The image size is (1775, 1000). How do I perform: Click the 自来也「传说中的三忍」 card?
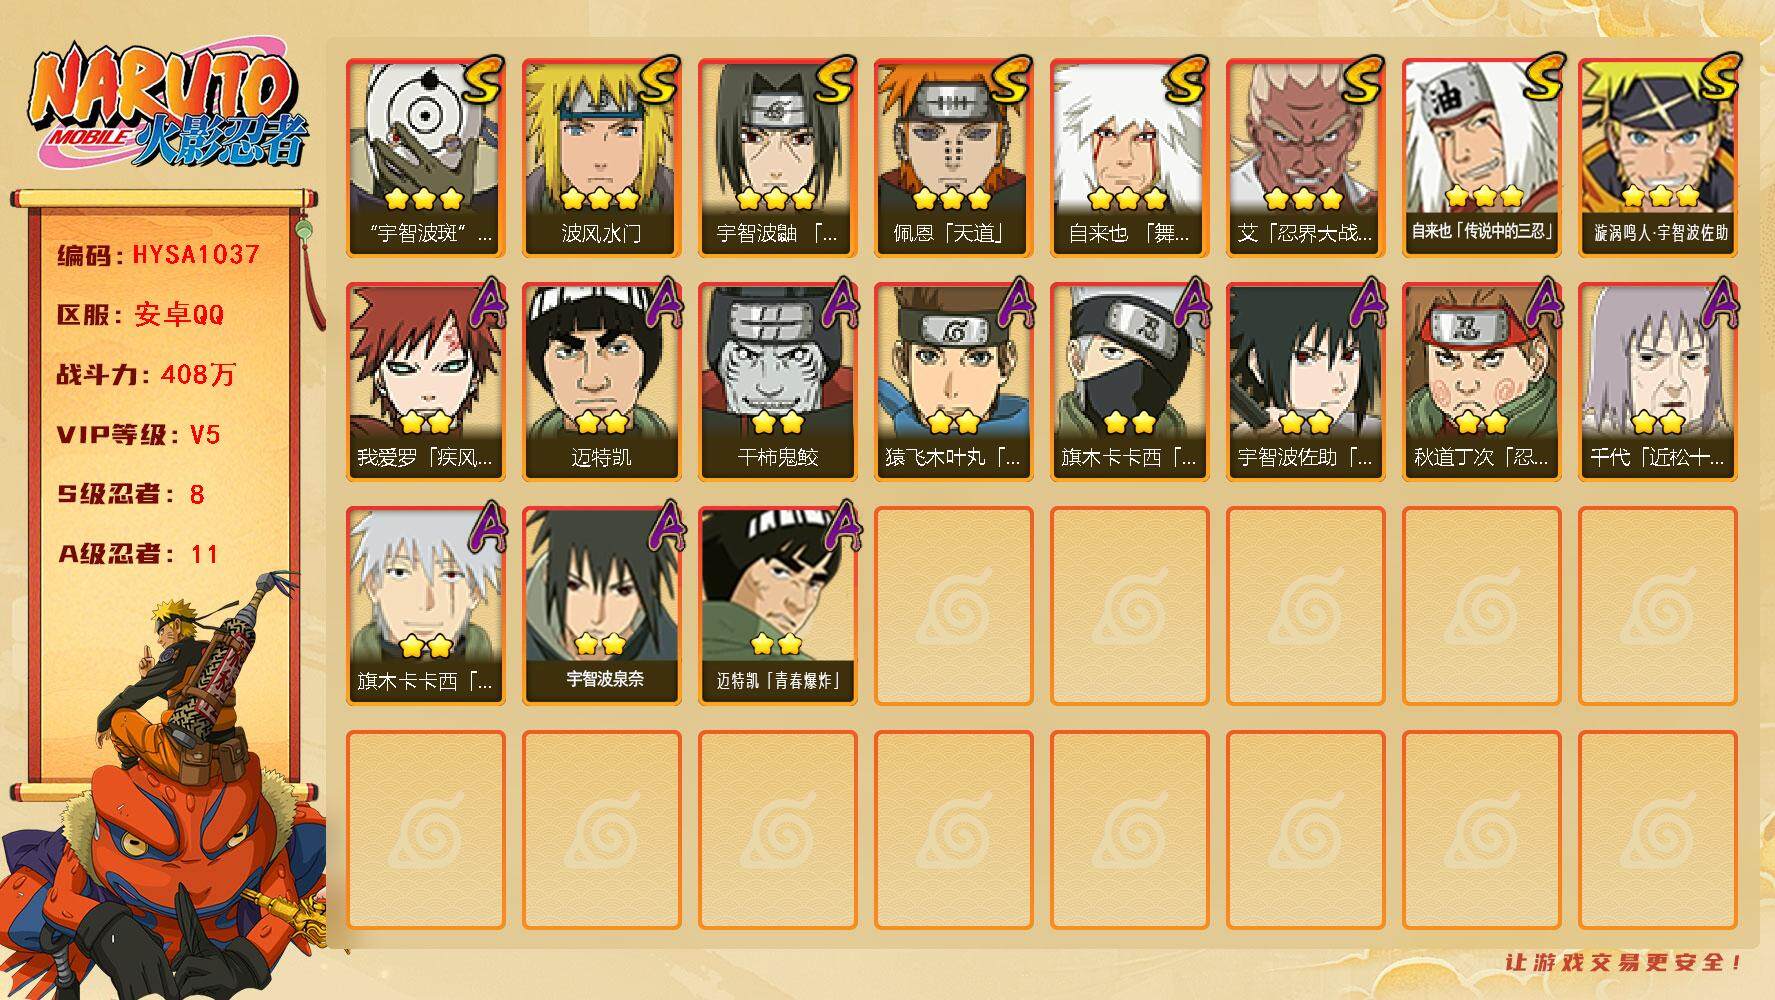pos(1481,157)
